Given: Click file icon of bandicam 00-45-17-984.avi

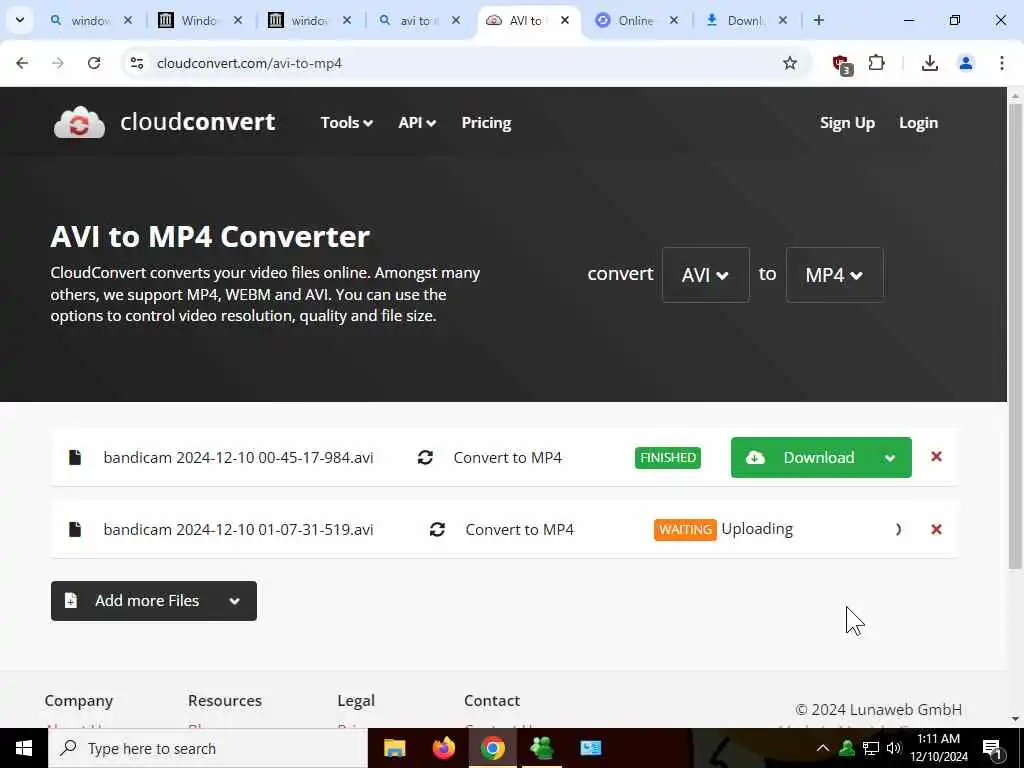Looking at the screenshot, I should click(x=75, y=457).
